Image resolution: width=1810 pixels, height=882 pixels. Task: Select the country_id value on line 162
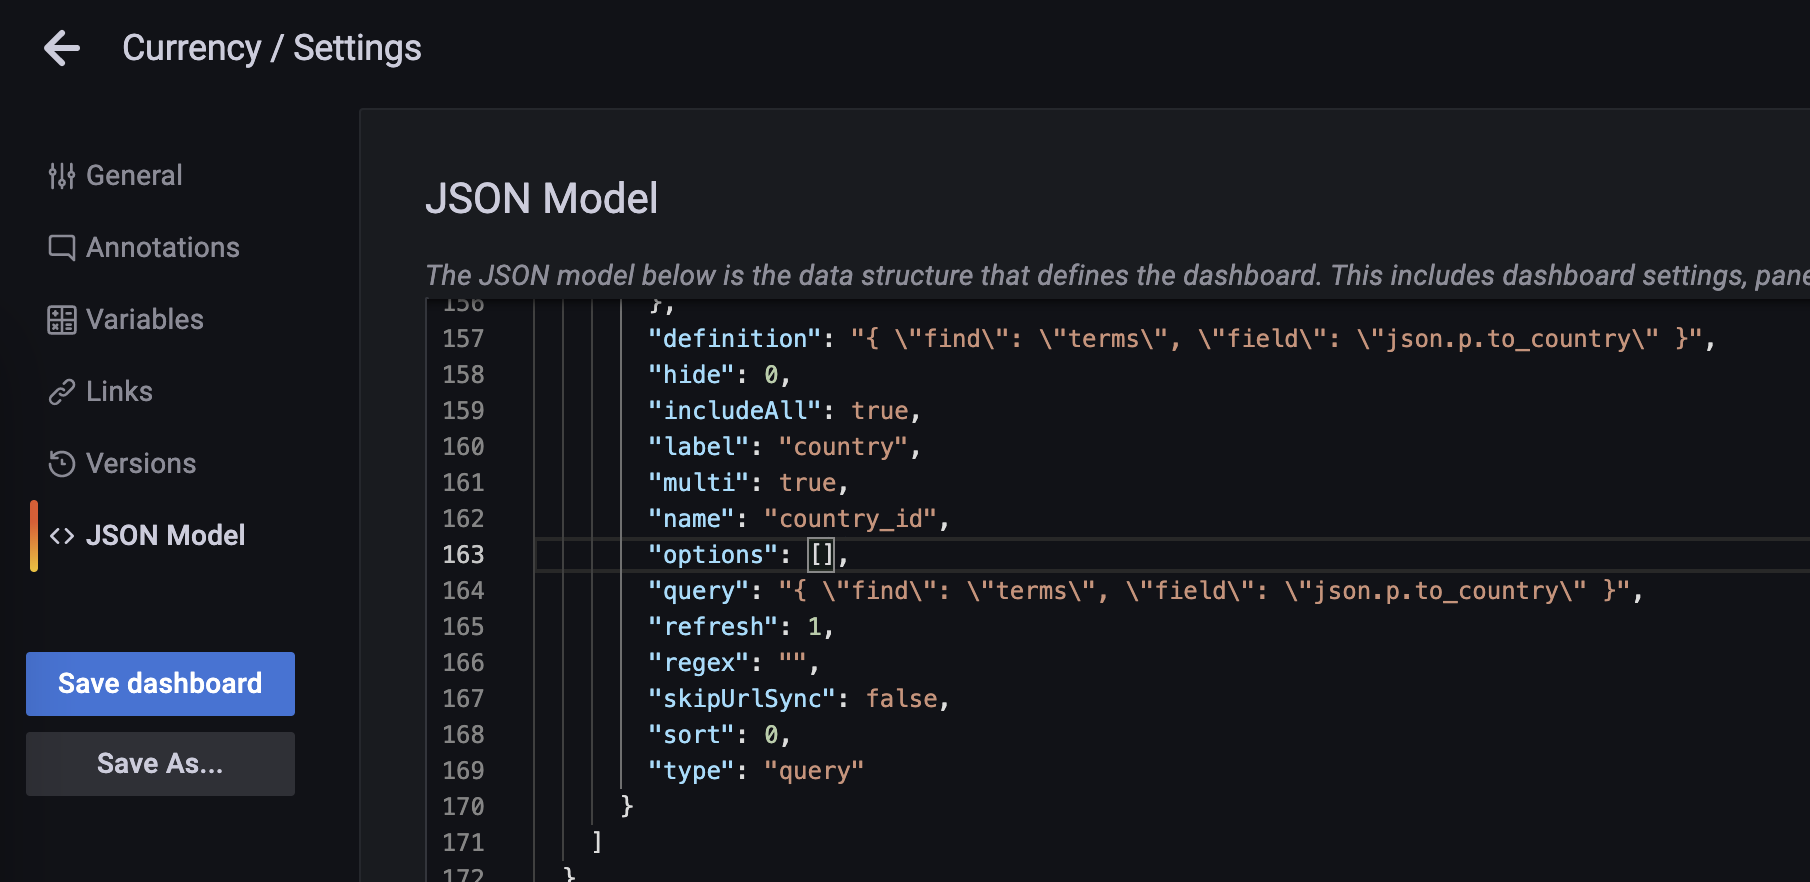click(853, 518)
